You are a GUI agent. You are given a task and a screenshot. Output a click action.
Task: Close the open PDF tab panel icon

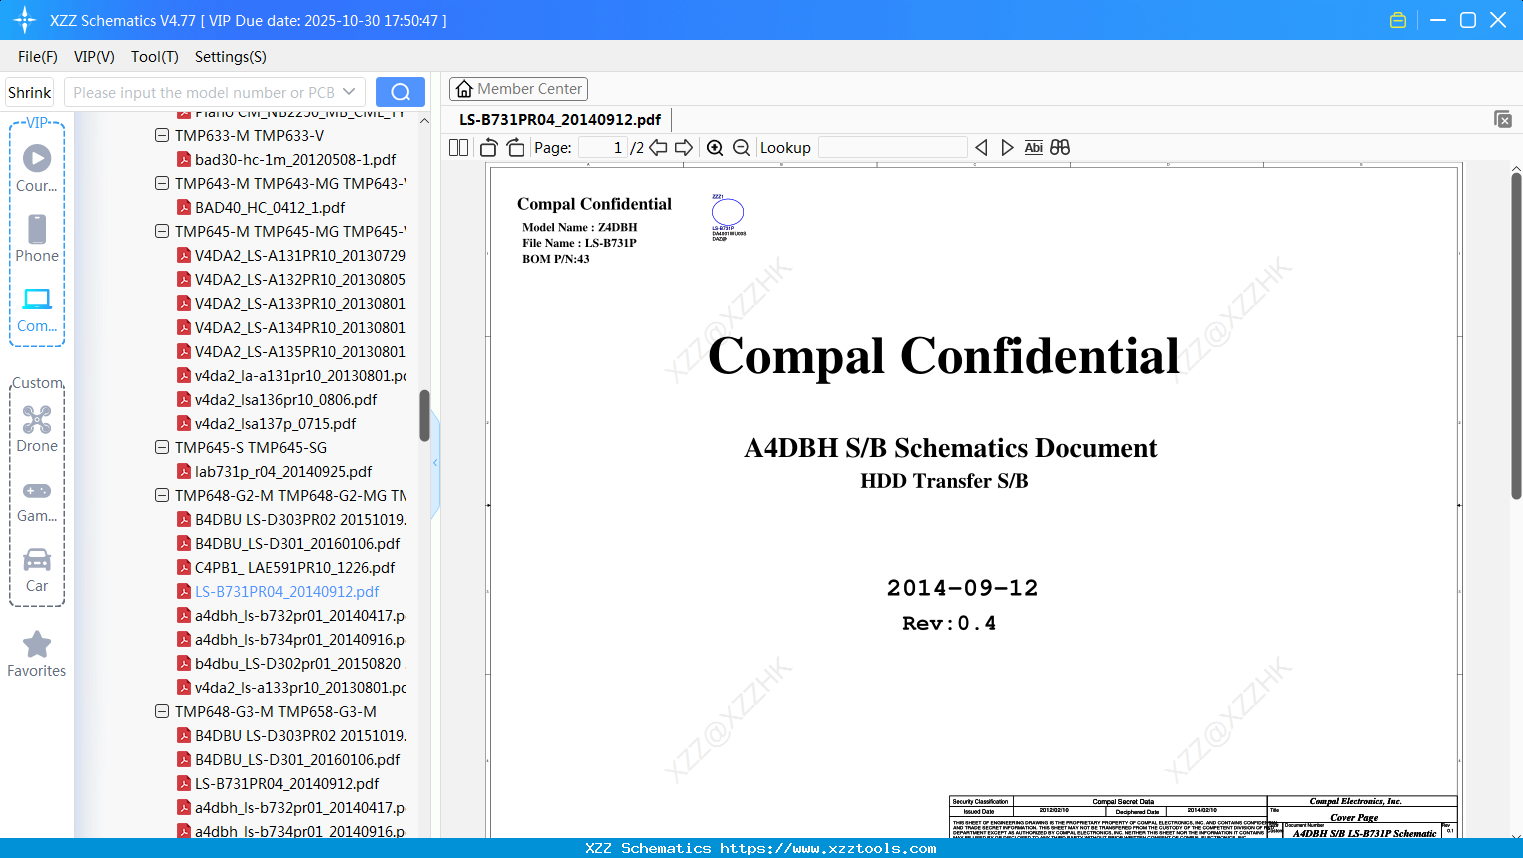(x=1502, y=119)
